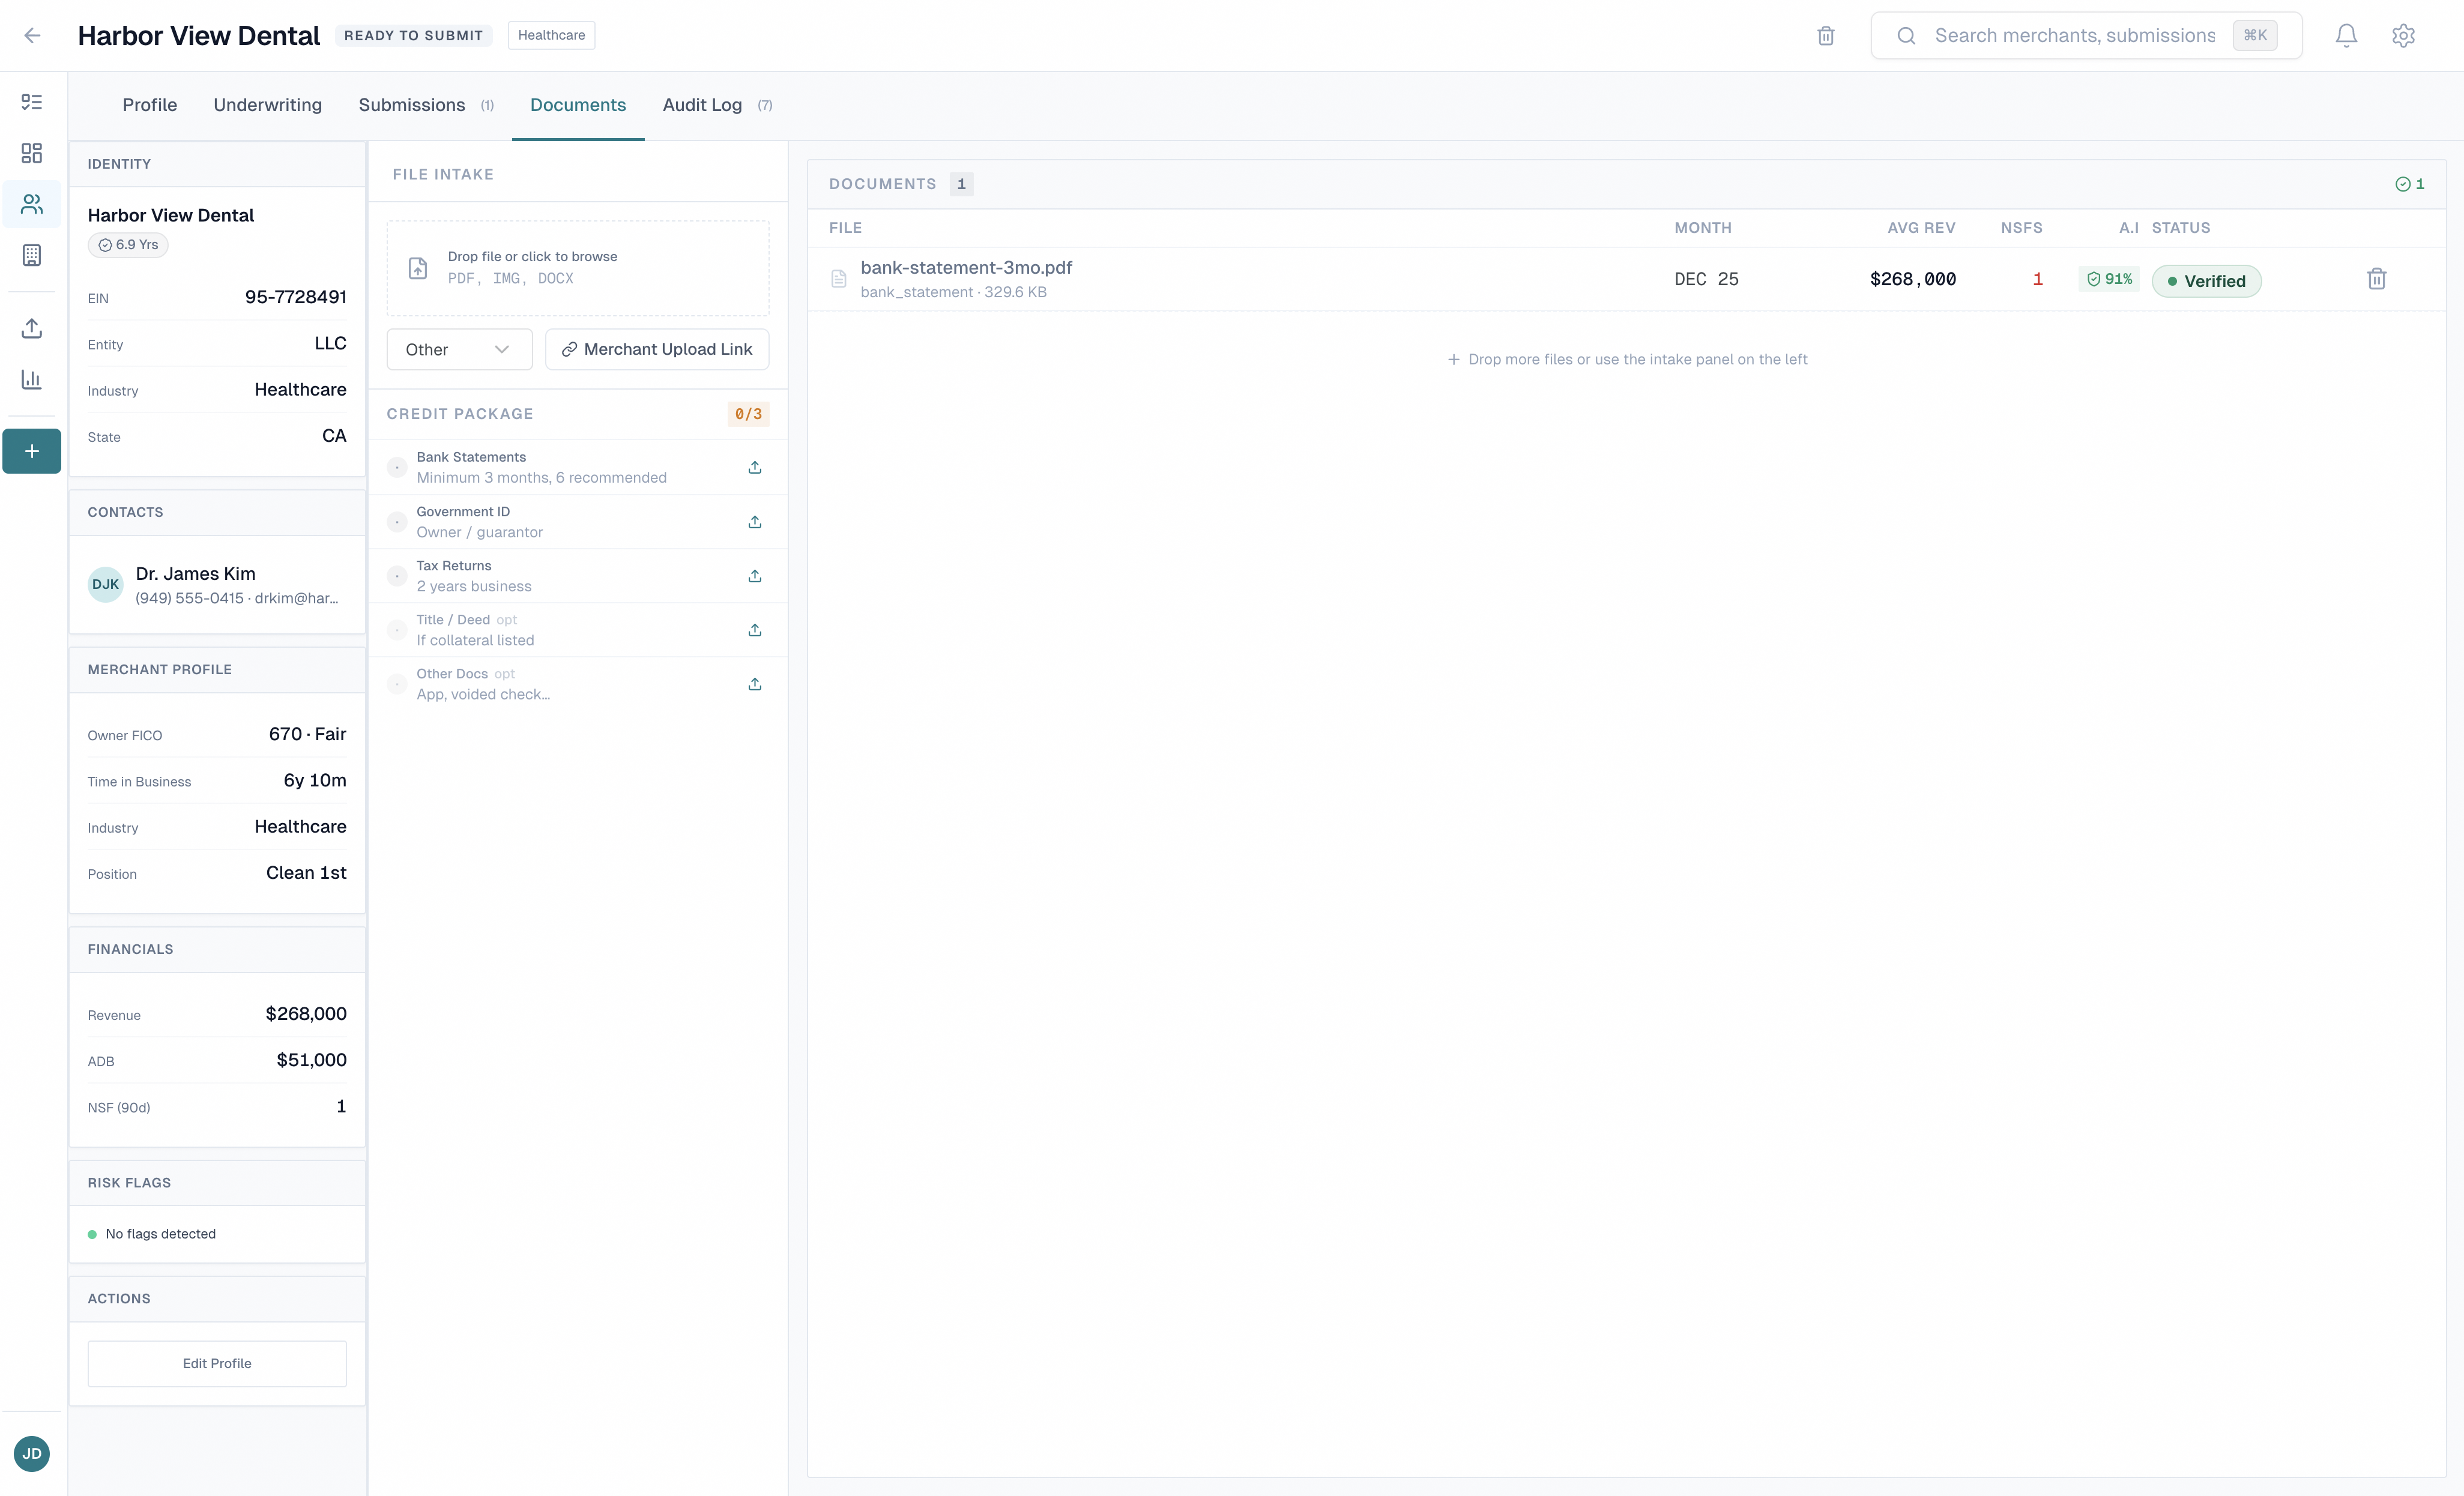Click the green plus button in the sidebar

pos(32,451)
